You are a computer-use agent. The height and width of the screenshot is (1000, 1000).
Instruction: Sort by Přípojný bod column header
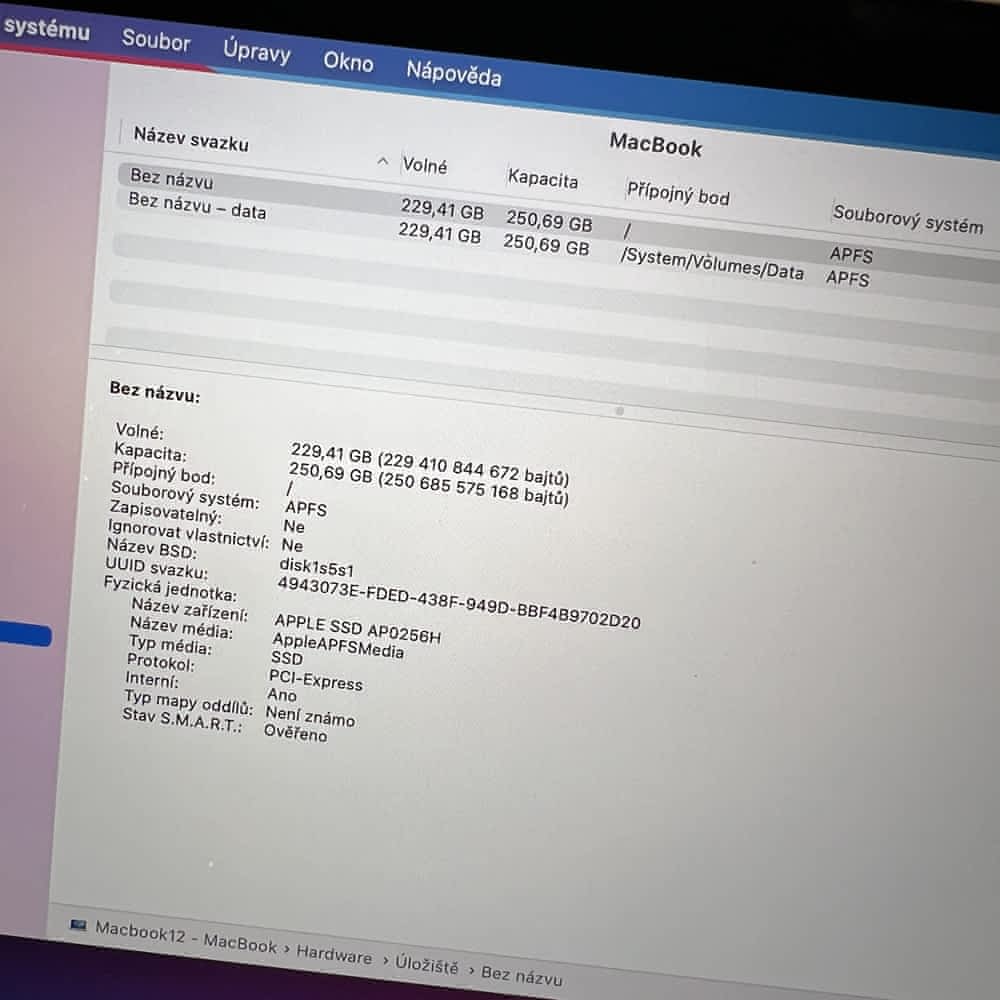point(678,193)
